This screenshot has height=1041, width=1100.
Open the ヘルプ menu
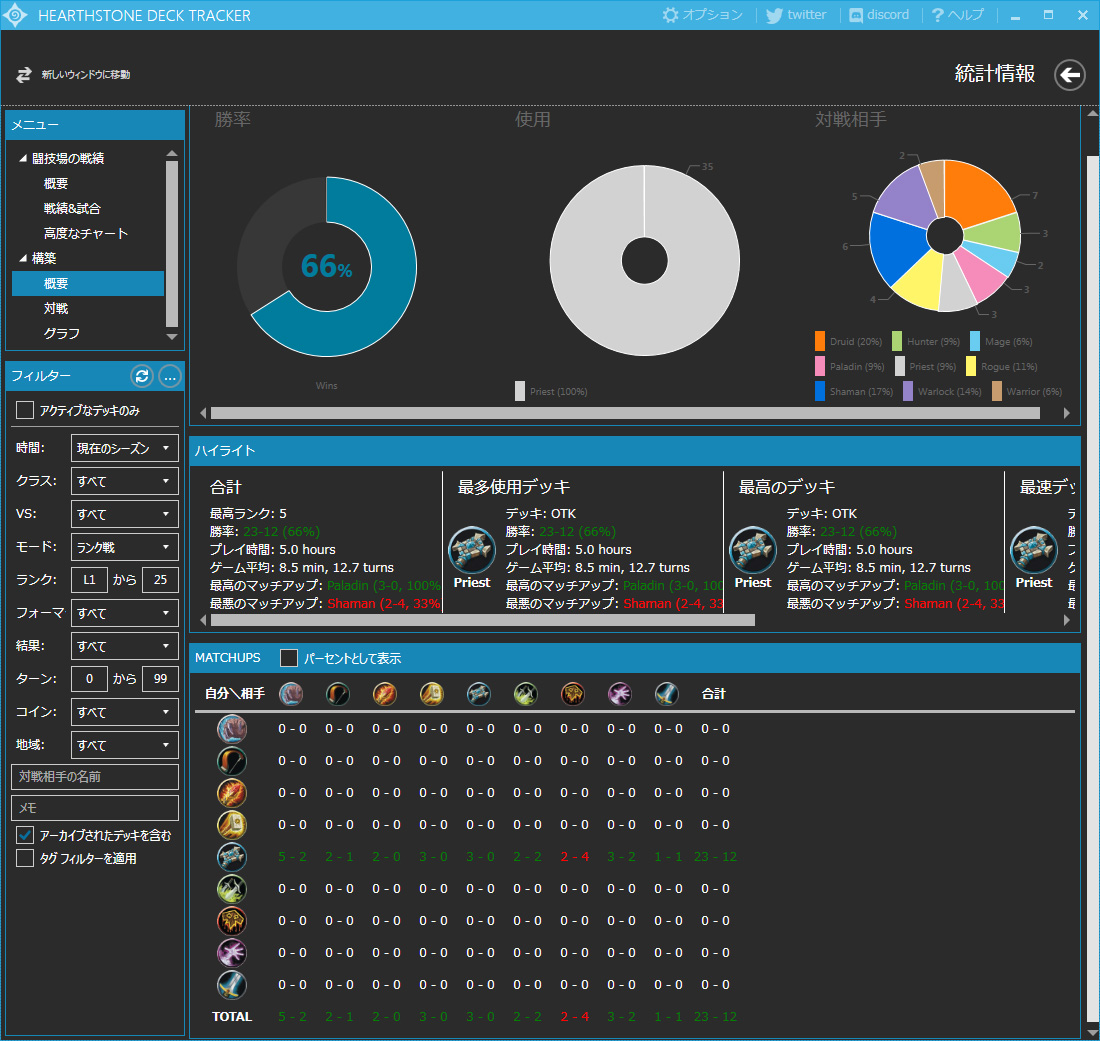pyautogui.click(x=958, y=15)
